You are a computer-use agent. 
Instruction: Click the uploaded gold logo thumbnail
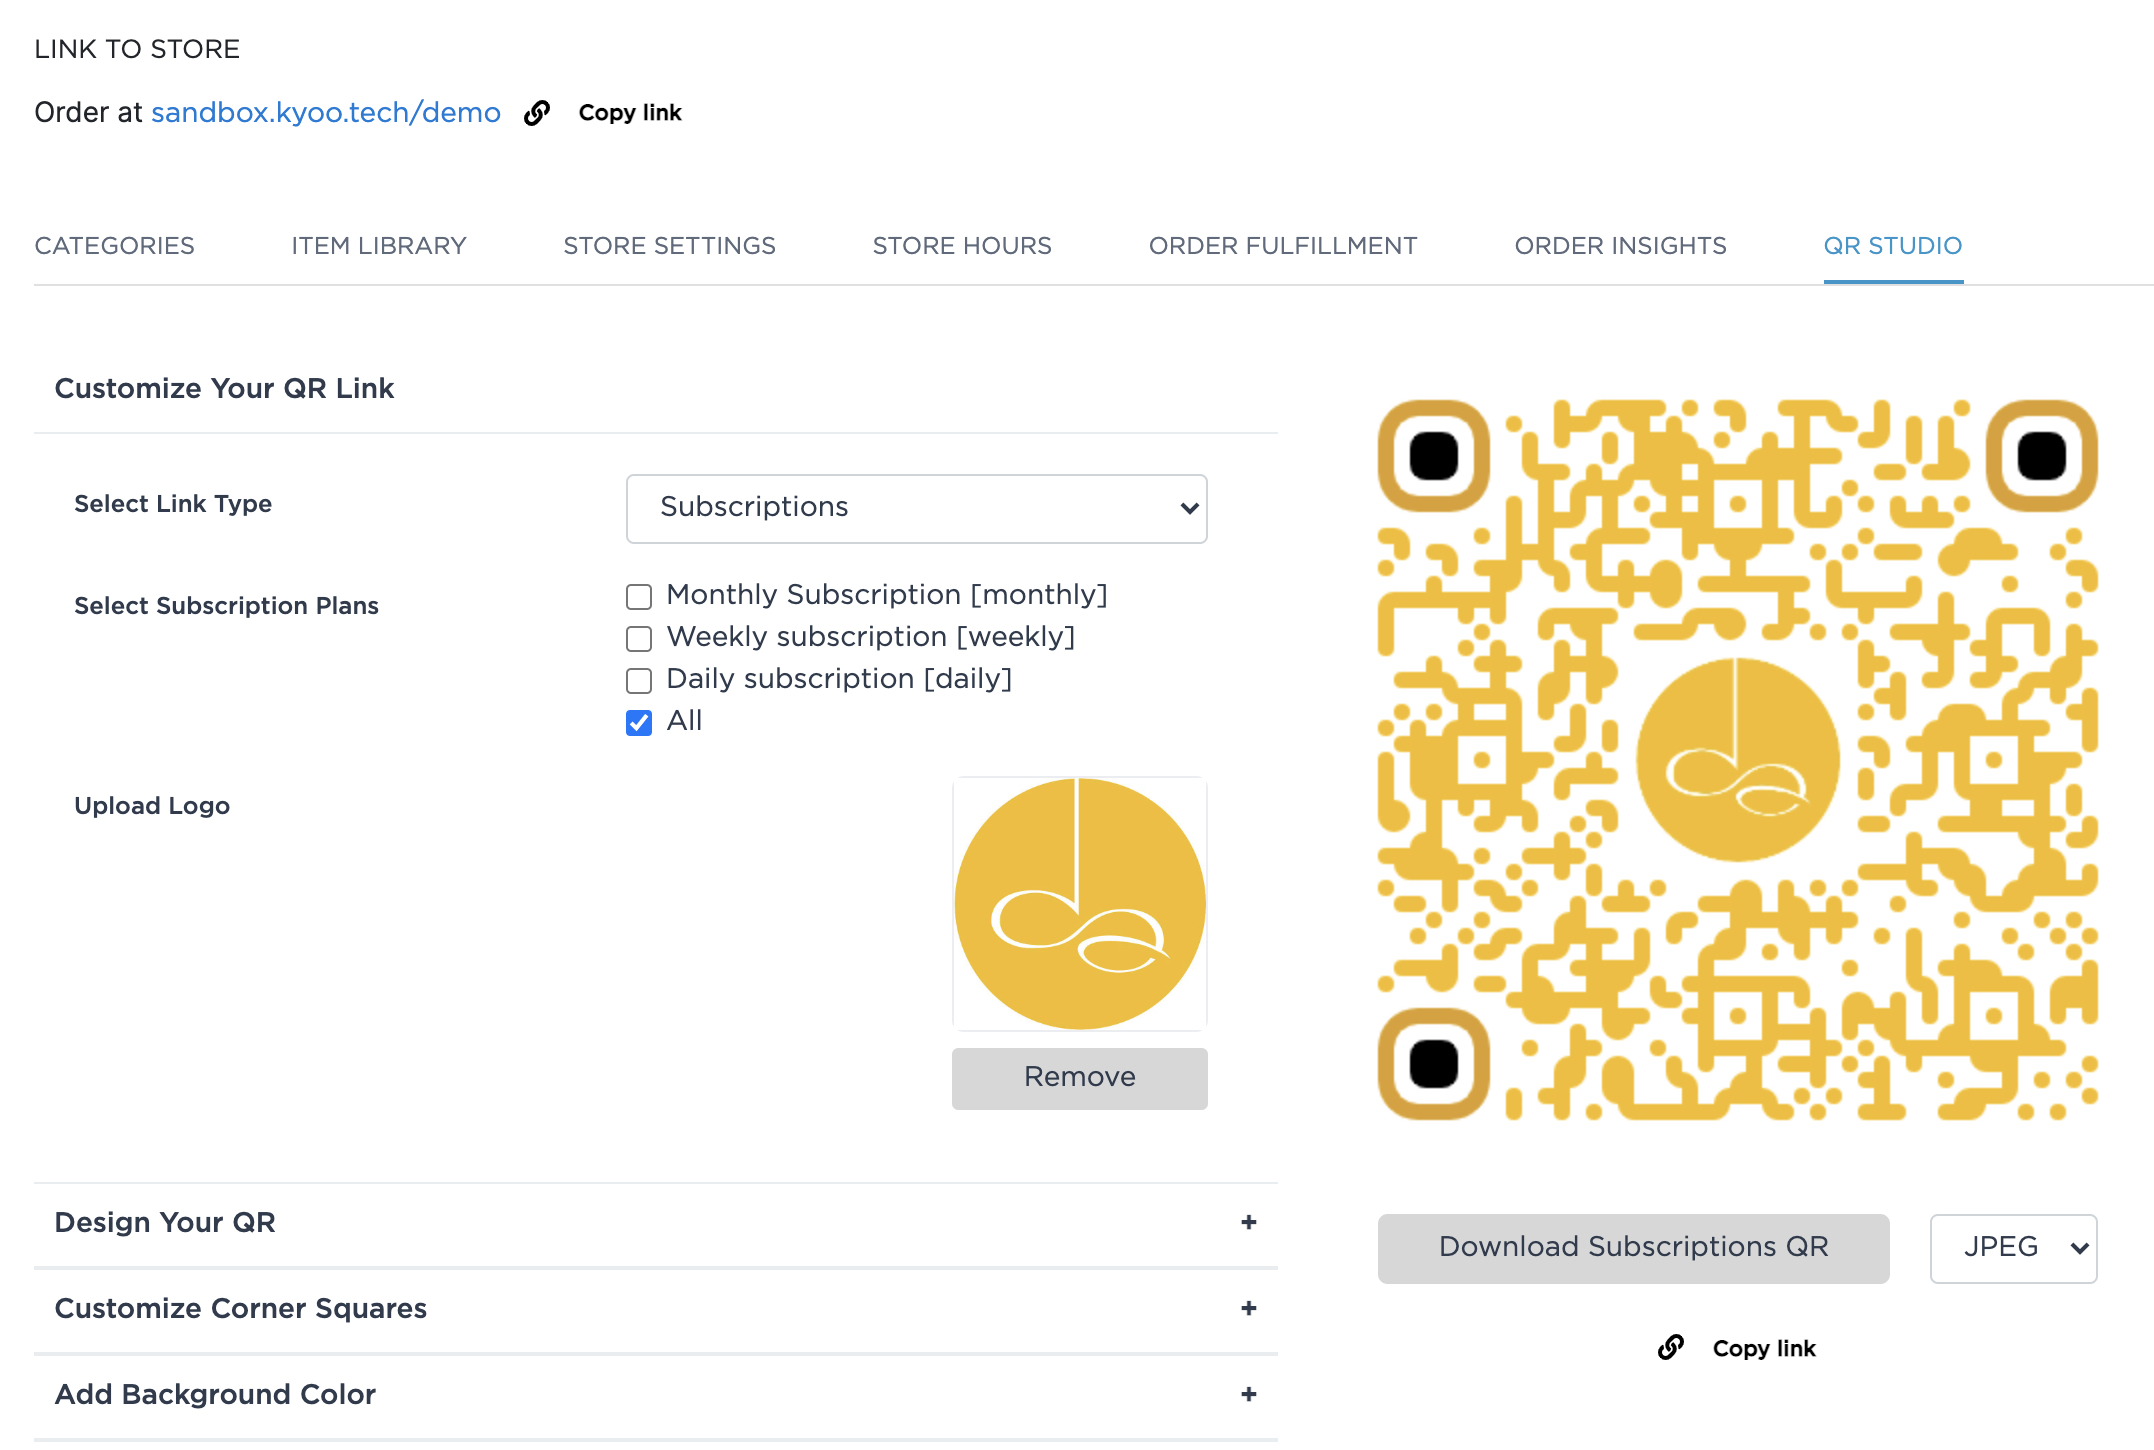[1079, 904]
